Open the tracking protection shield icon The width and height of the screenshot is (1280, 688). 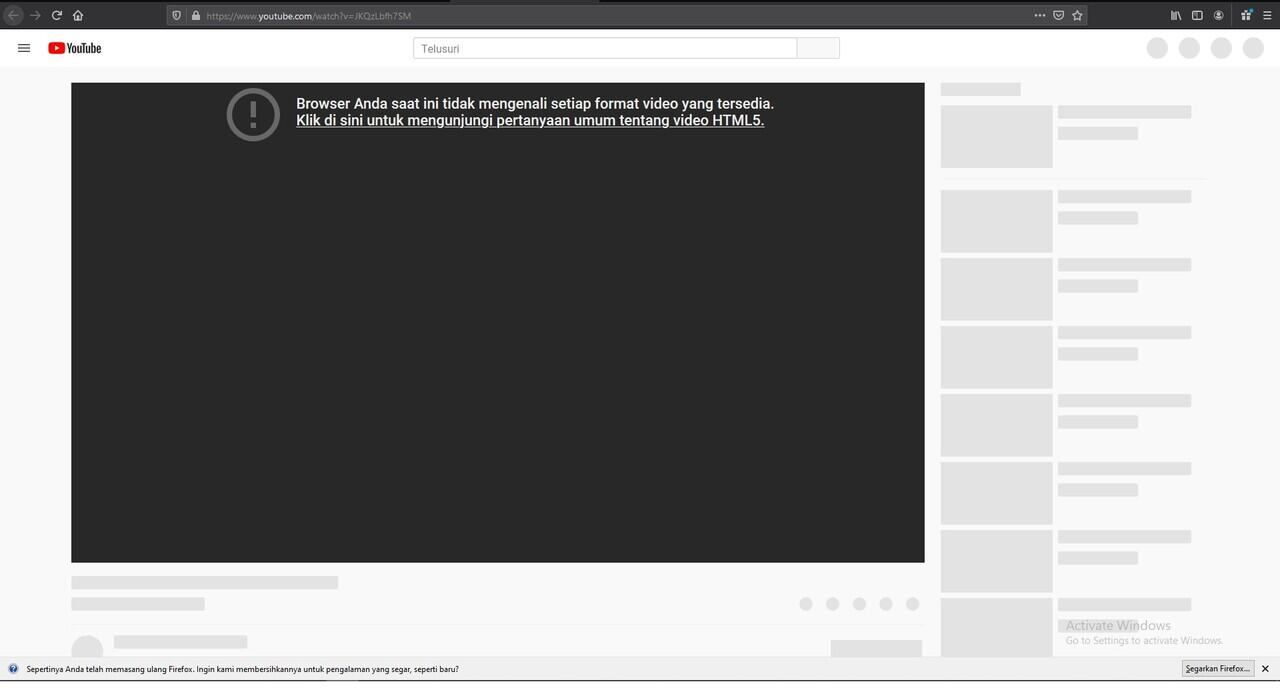tap(177, 15)
